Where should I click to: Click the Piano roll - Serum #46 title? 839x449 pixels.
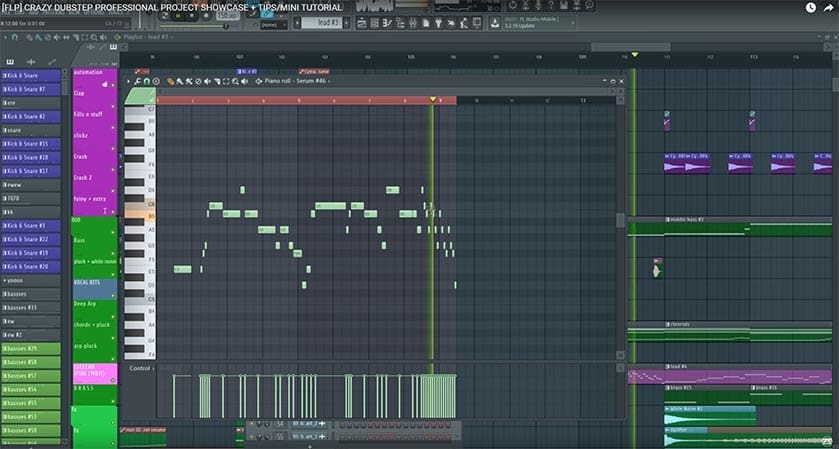pos(300,81)
